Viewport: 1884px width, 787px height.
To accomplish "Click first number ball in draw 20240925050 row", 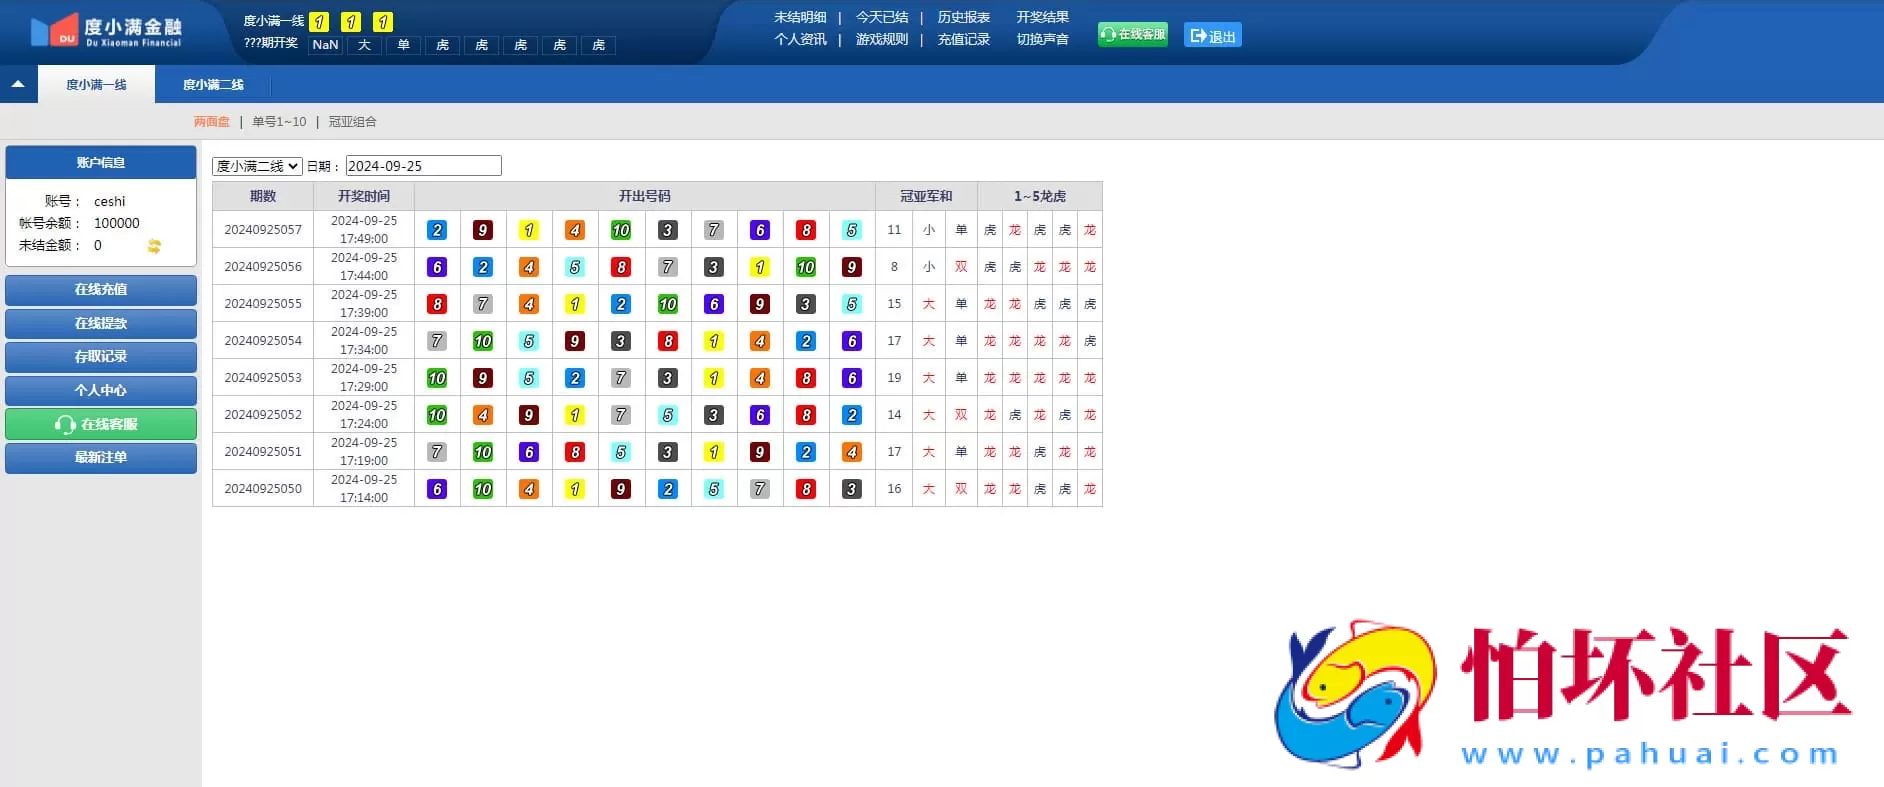I will 437,489.
